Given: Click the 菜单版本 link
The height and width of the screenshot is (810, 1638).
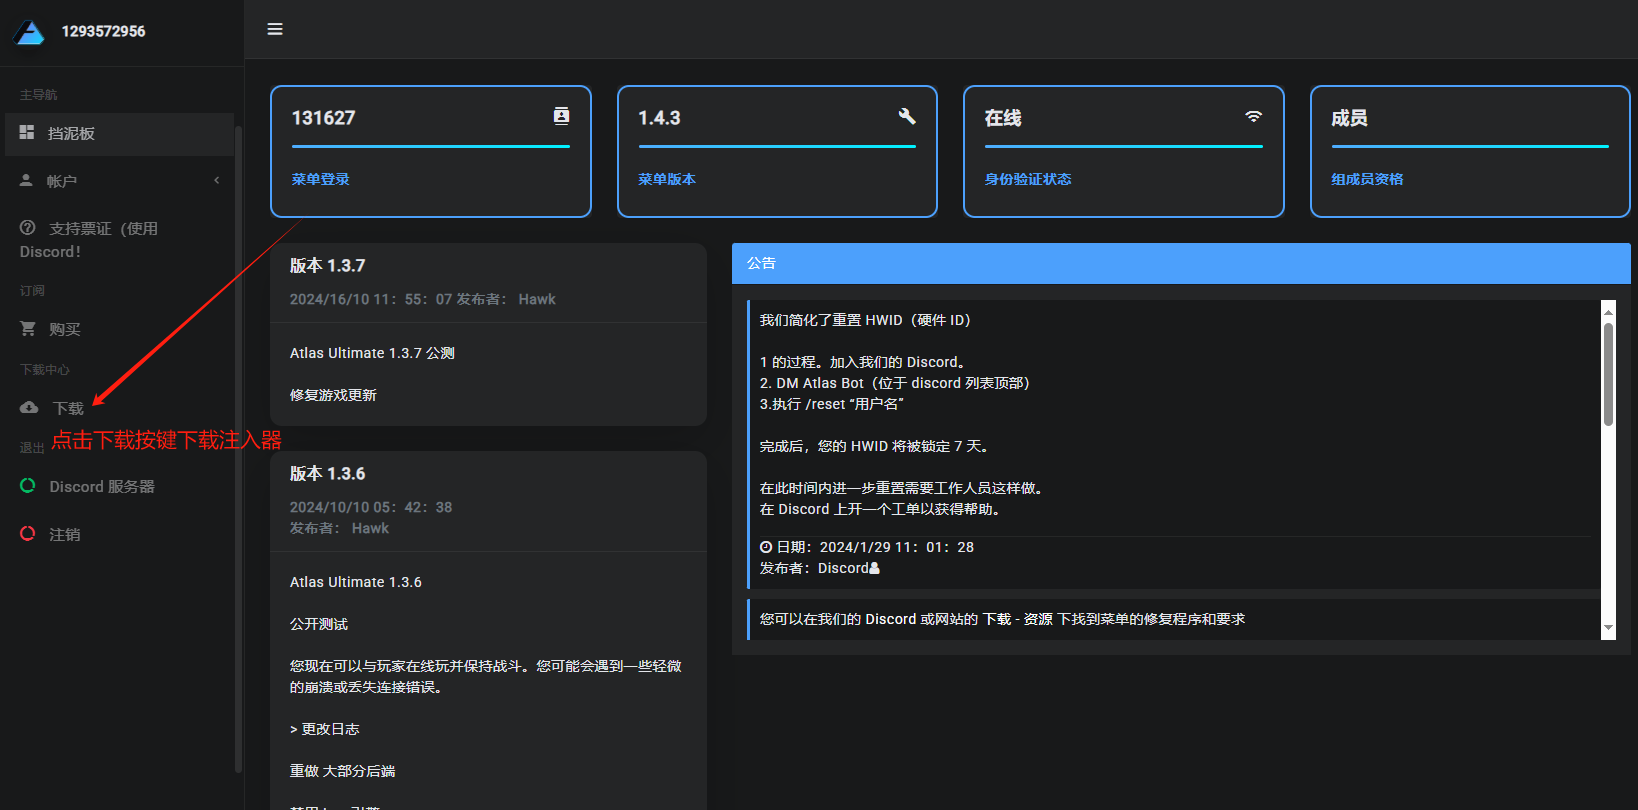Looking at the screenshot, I should pyautogui.click(x=667, y=179).
